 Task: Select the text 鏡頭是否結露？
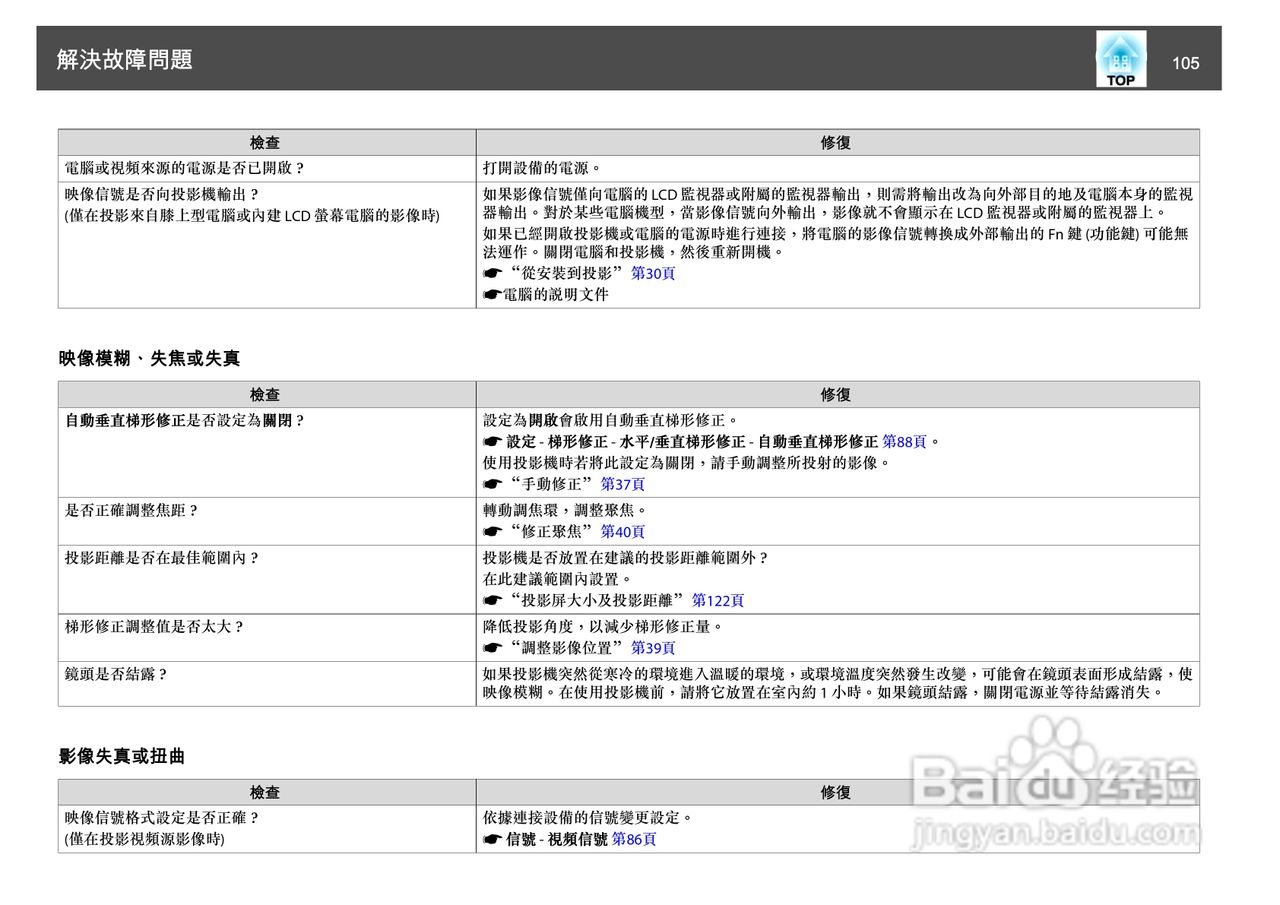click(117, 674)
